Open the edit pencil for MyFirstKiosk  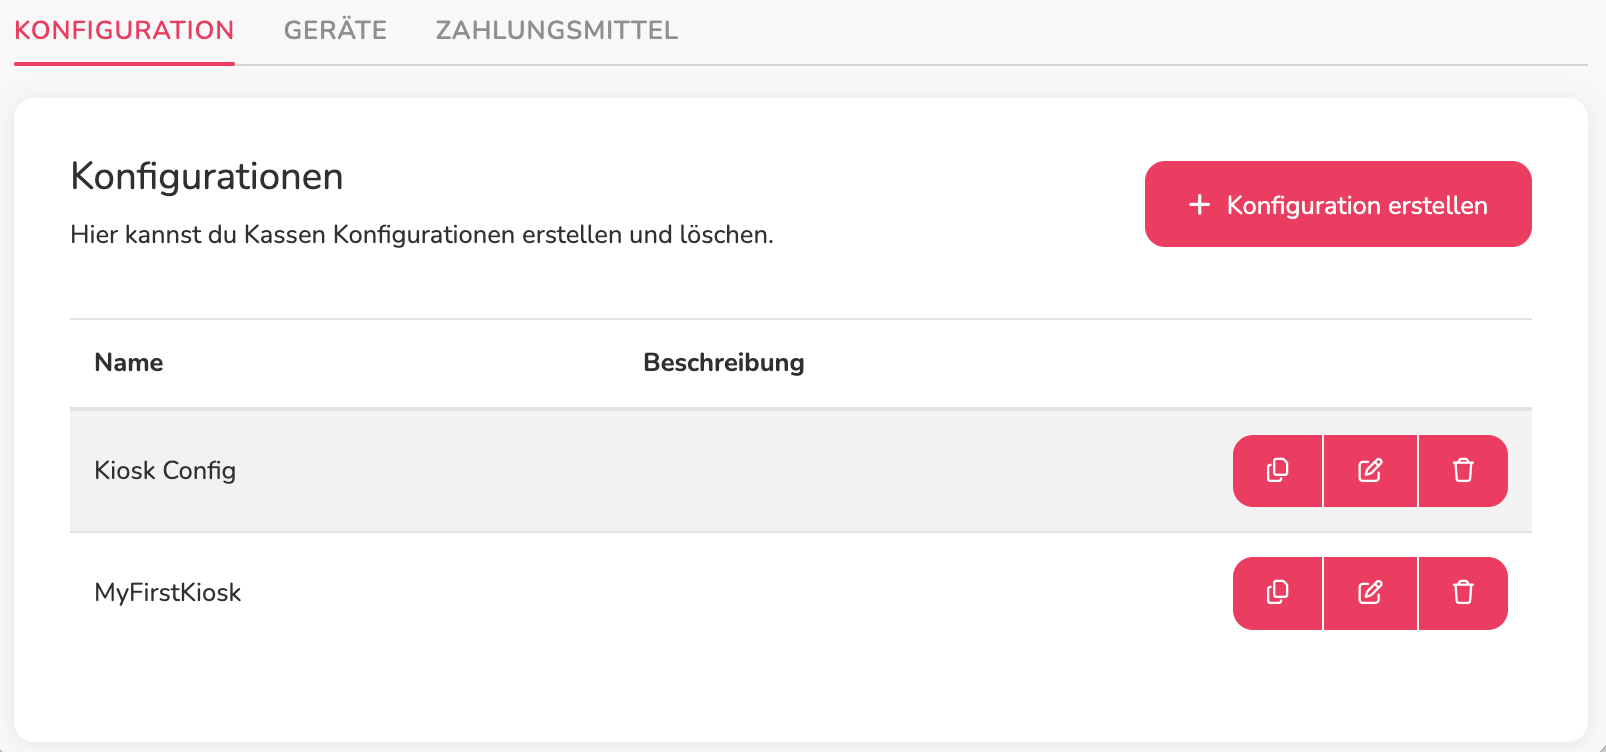[x=1370, y=593]
